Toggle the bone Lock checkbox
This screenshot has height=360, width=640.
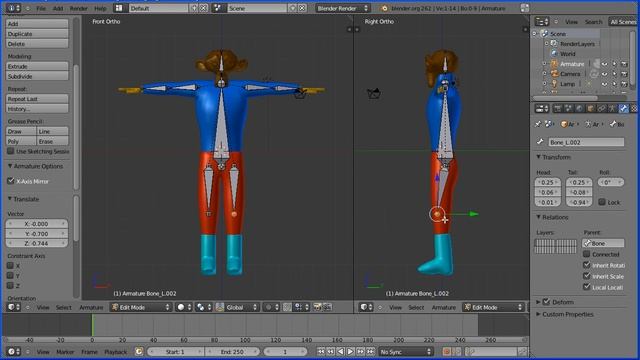pyautogui.click(x=602, y=202)
